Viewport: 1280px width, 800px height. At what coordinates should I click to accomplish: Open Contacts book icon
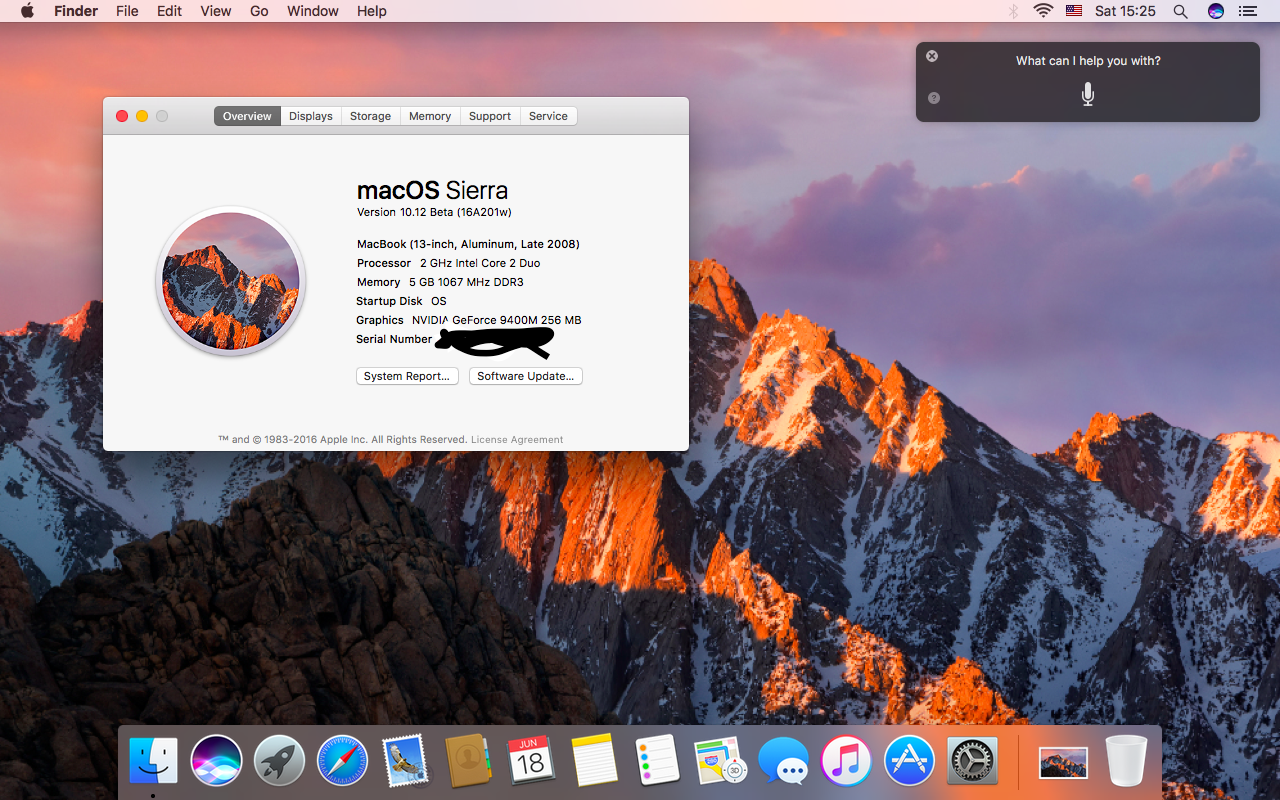click(468, 761)
